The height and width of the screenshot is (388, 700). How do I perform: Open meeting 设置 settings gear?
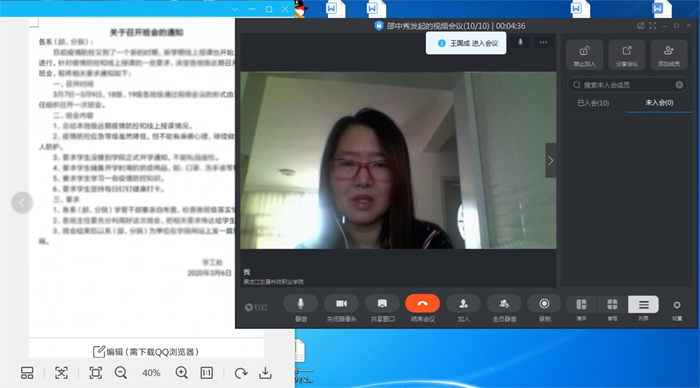pyautogui.click(x=677, y=305)
